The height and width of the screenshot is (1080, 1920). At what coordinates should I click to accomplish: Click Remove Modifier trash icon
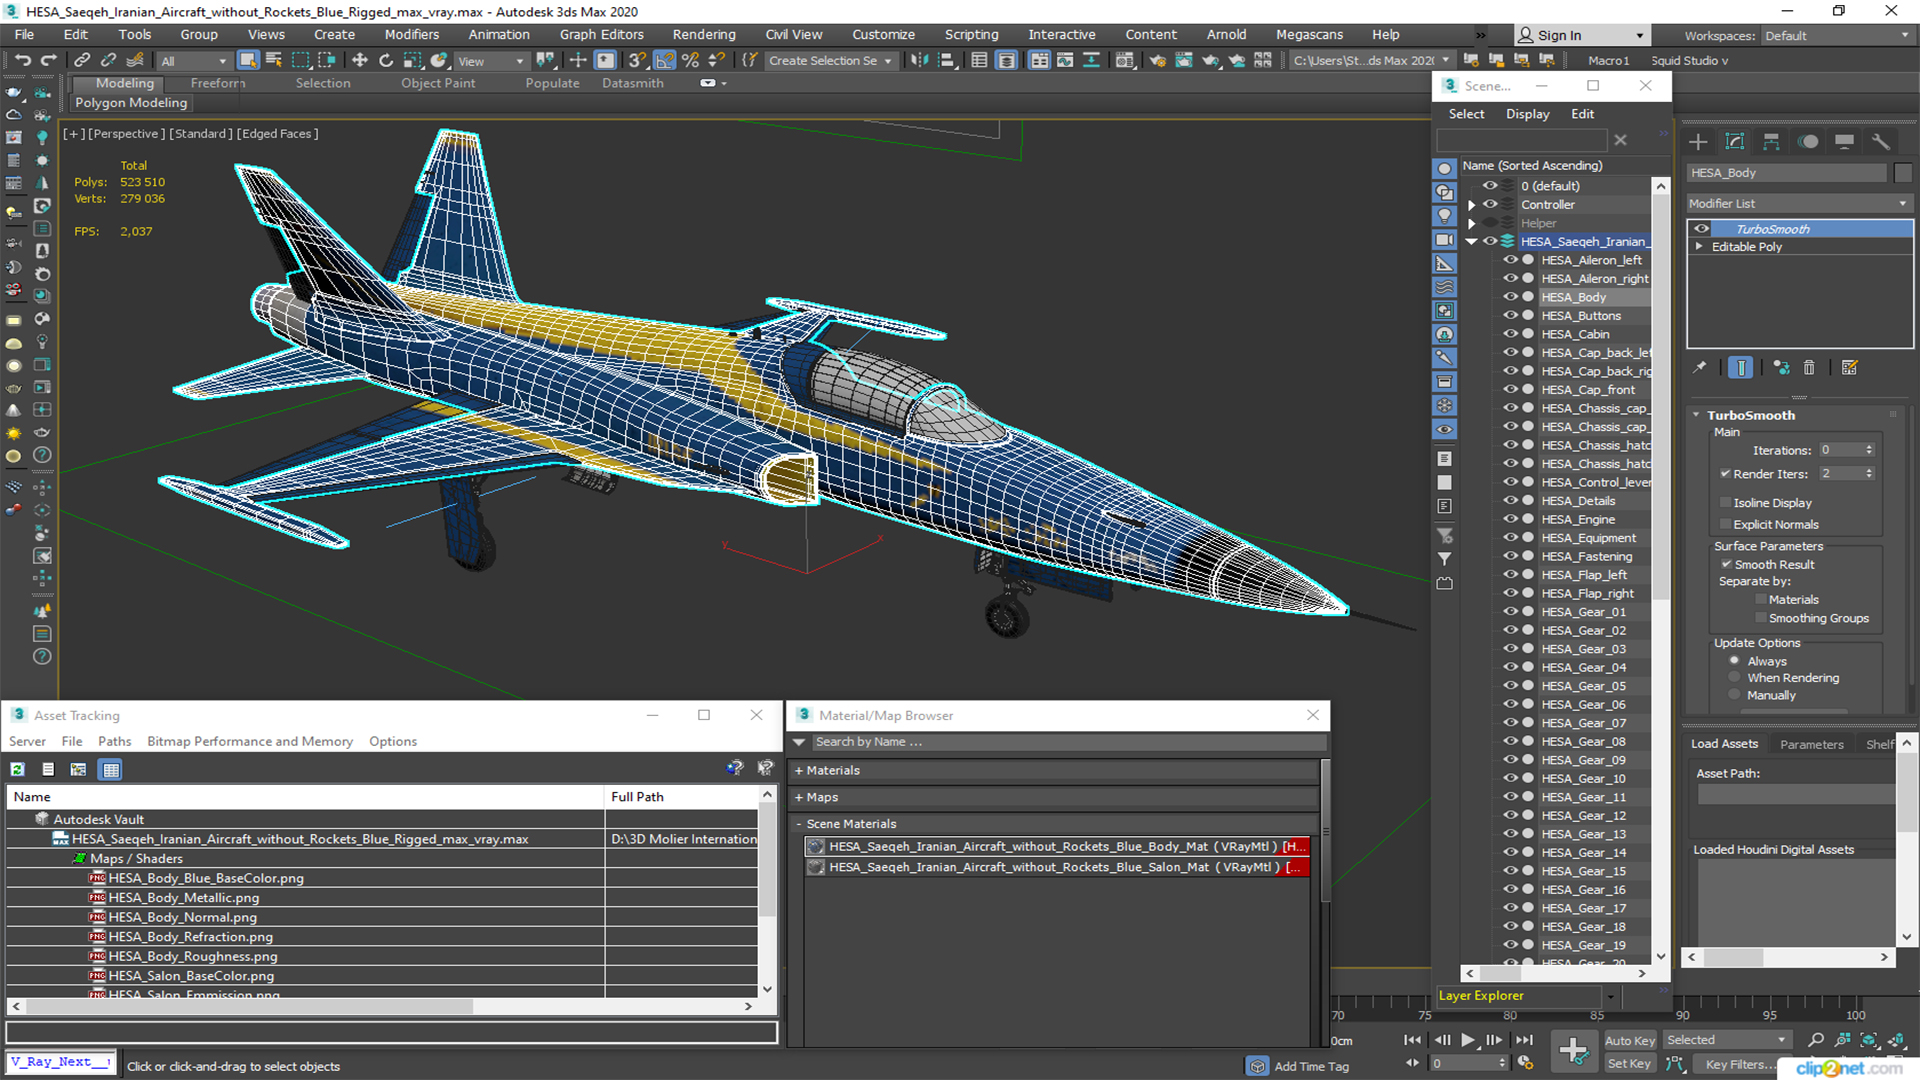coord(1809,367)
